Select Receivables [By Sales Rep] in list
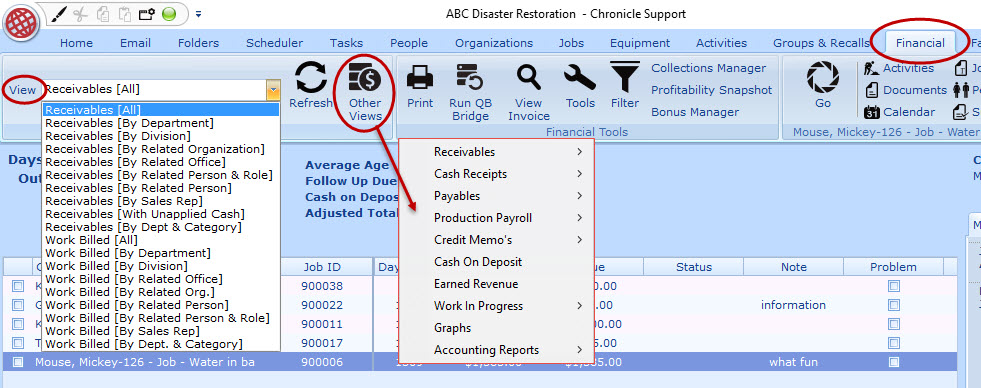Screen dimensions: 981x388 (161, 201)
